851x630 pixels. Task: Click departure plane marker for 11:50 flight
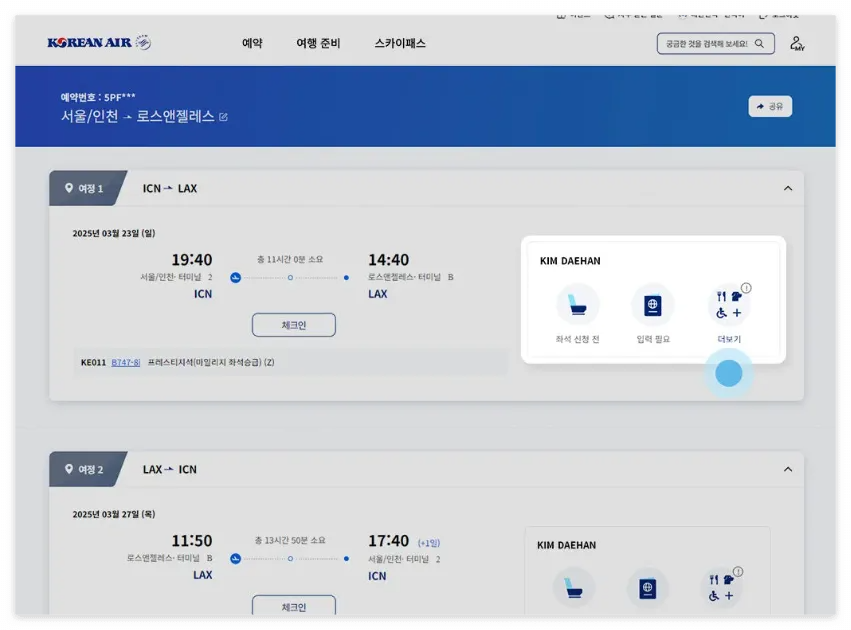pyautogui.click(x=235, y=559)
